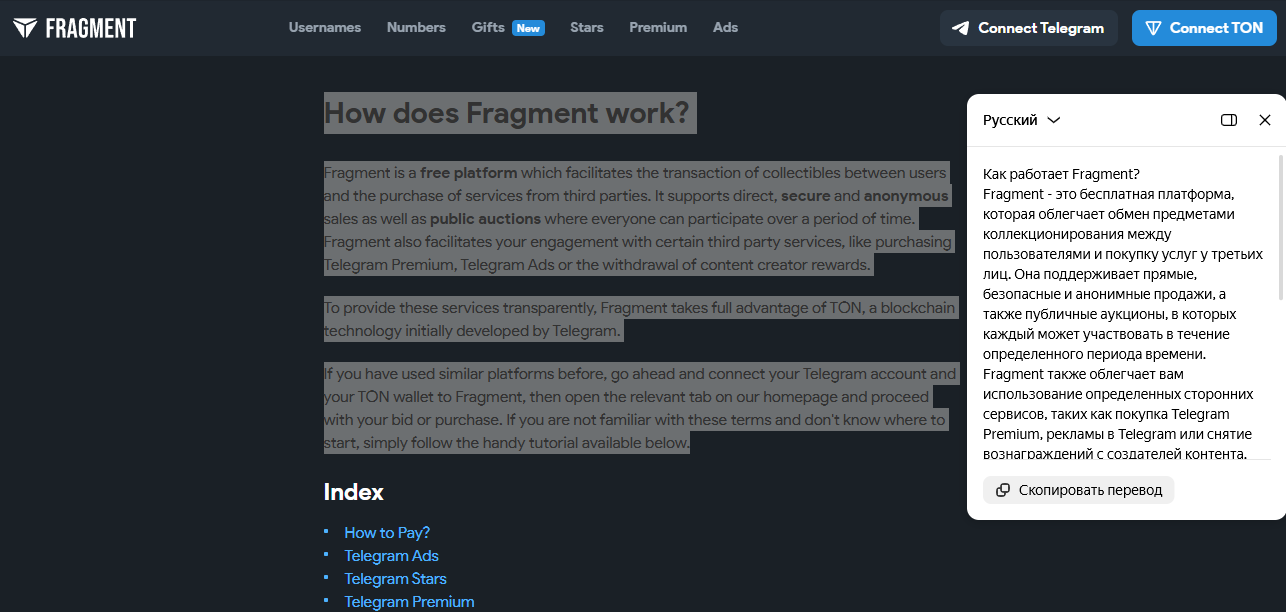The width and height of the screenshot is (1286, 612).
Task: Open the Gifts section
Action: click(488, 28)
